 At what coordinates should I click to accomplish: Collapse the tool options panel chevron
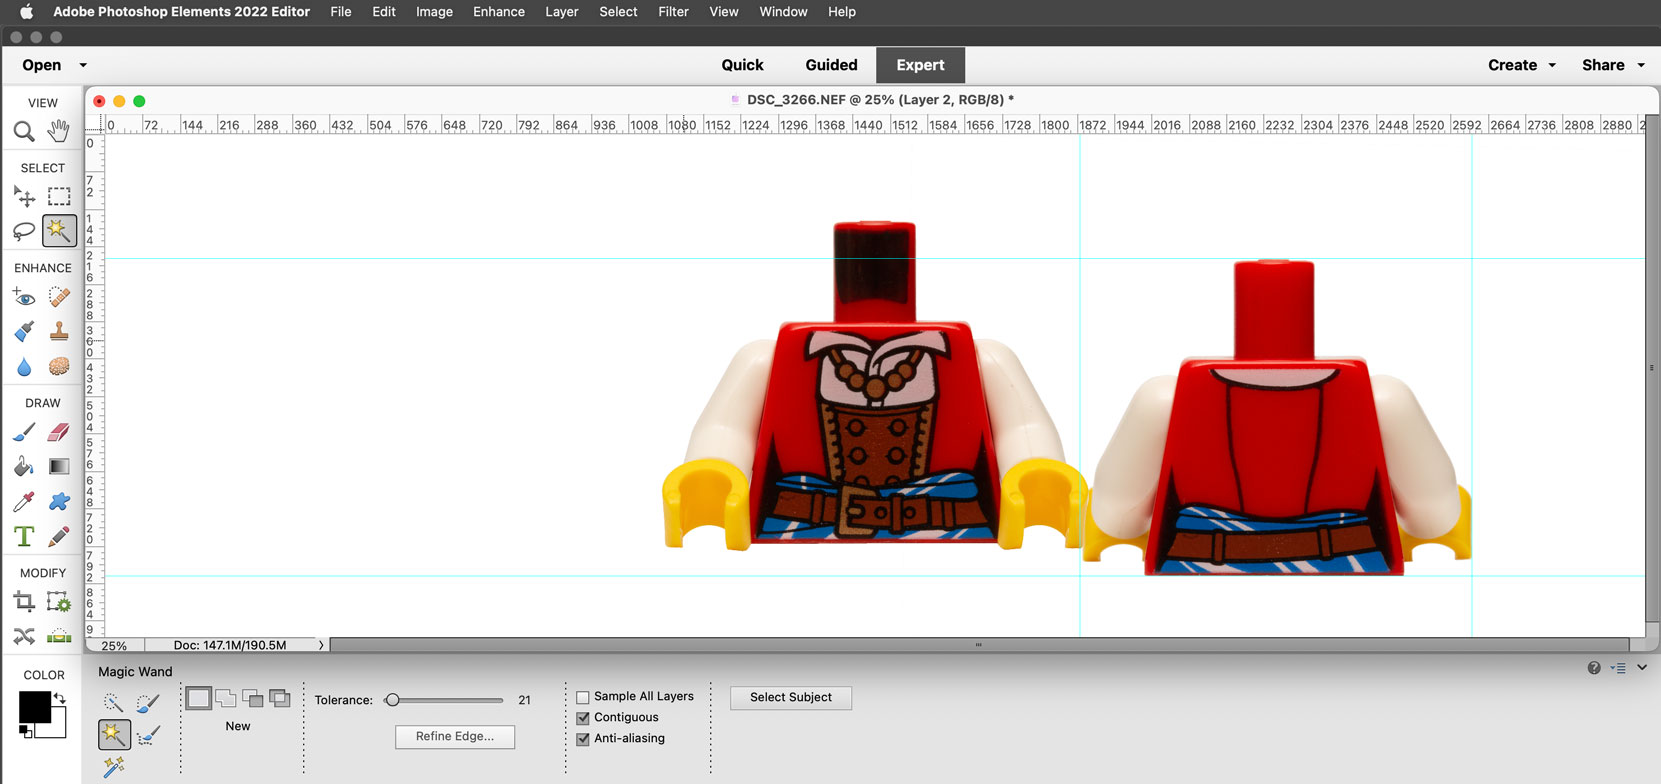[1642, 667]
